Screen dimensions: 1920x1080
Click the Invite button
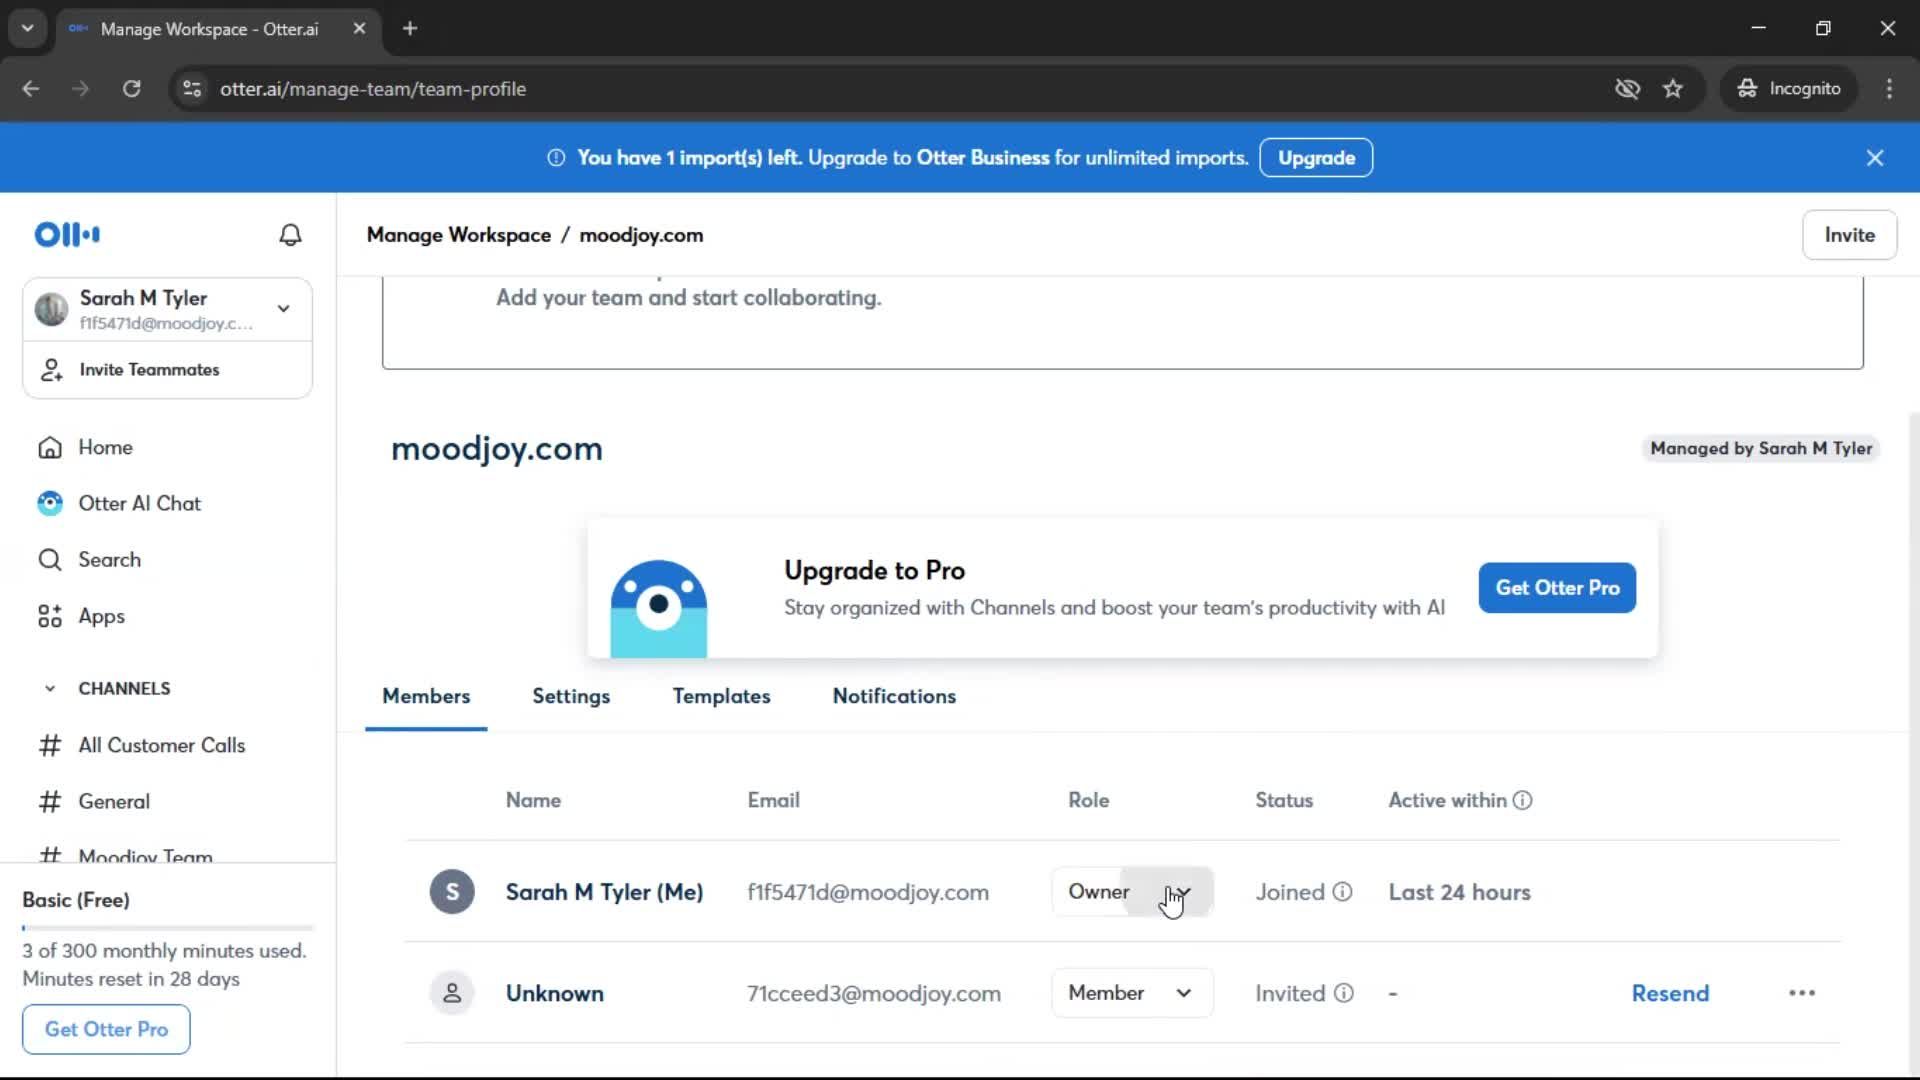(x=1849, y=235)
